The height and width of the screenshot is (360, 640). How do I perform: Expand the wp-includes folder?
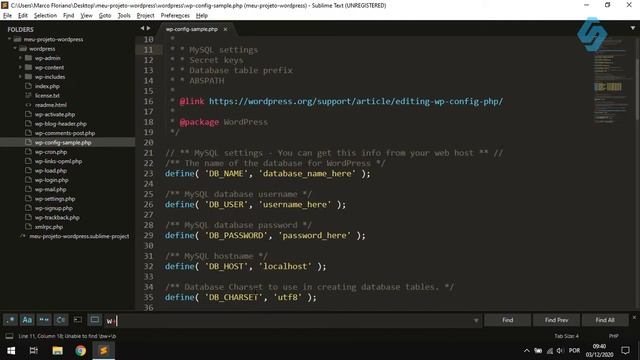pos(20,77)
